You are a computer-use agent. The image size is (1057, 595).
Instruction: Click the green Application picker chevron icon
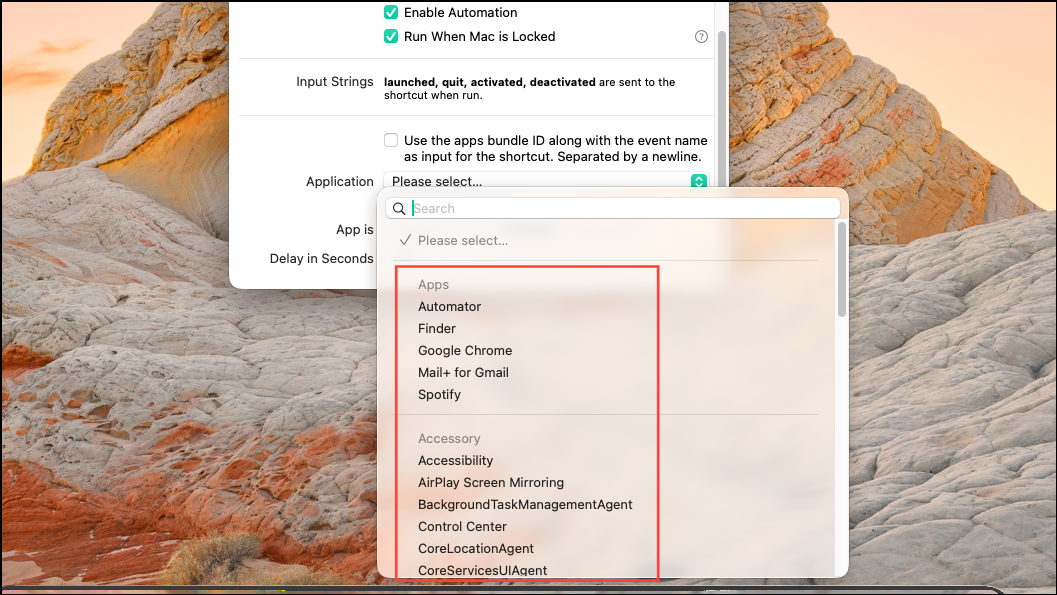coord(698,181)
